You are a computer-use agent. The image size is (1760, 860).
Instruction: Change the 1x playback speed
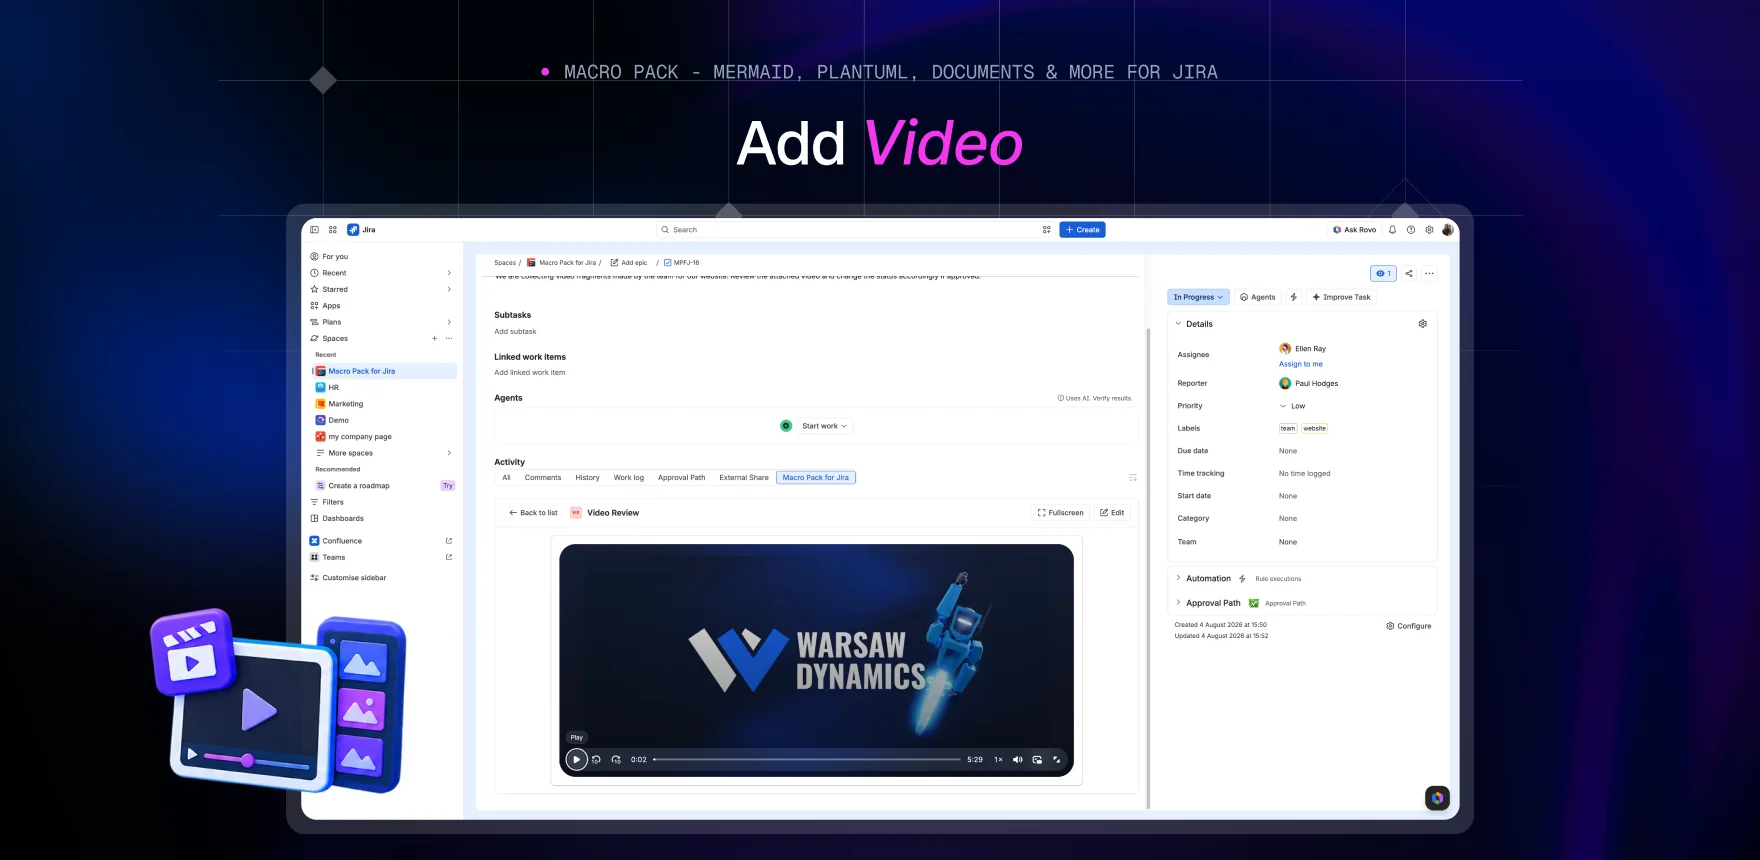pyautogui.click(x=998, y=760)
